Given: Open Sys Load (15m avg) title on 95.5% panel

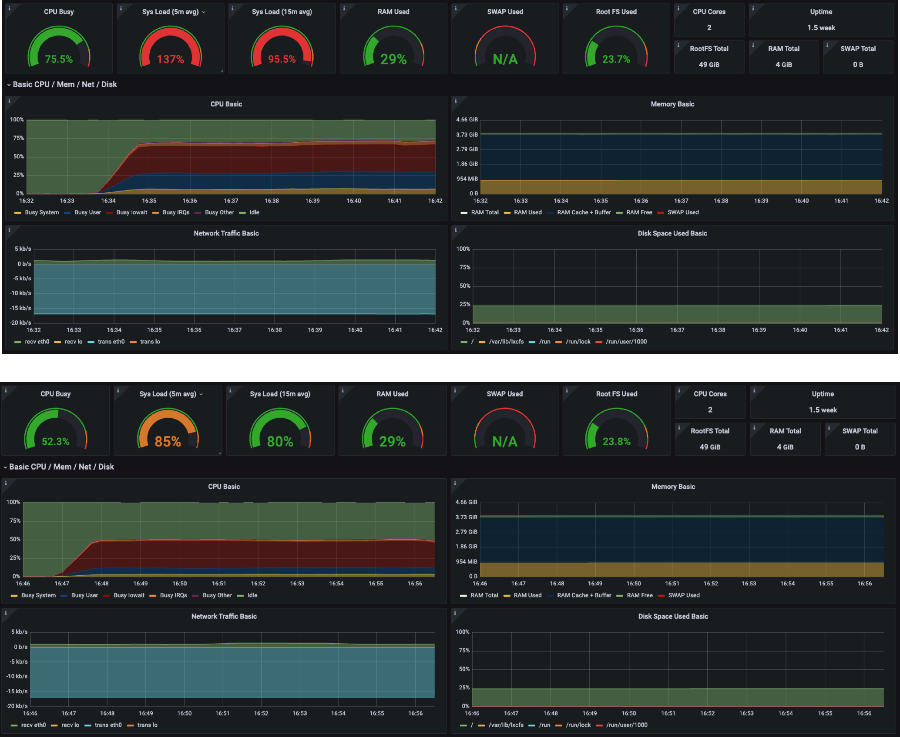Looking at the screenshot, I should (282, 11).
